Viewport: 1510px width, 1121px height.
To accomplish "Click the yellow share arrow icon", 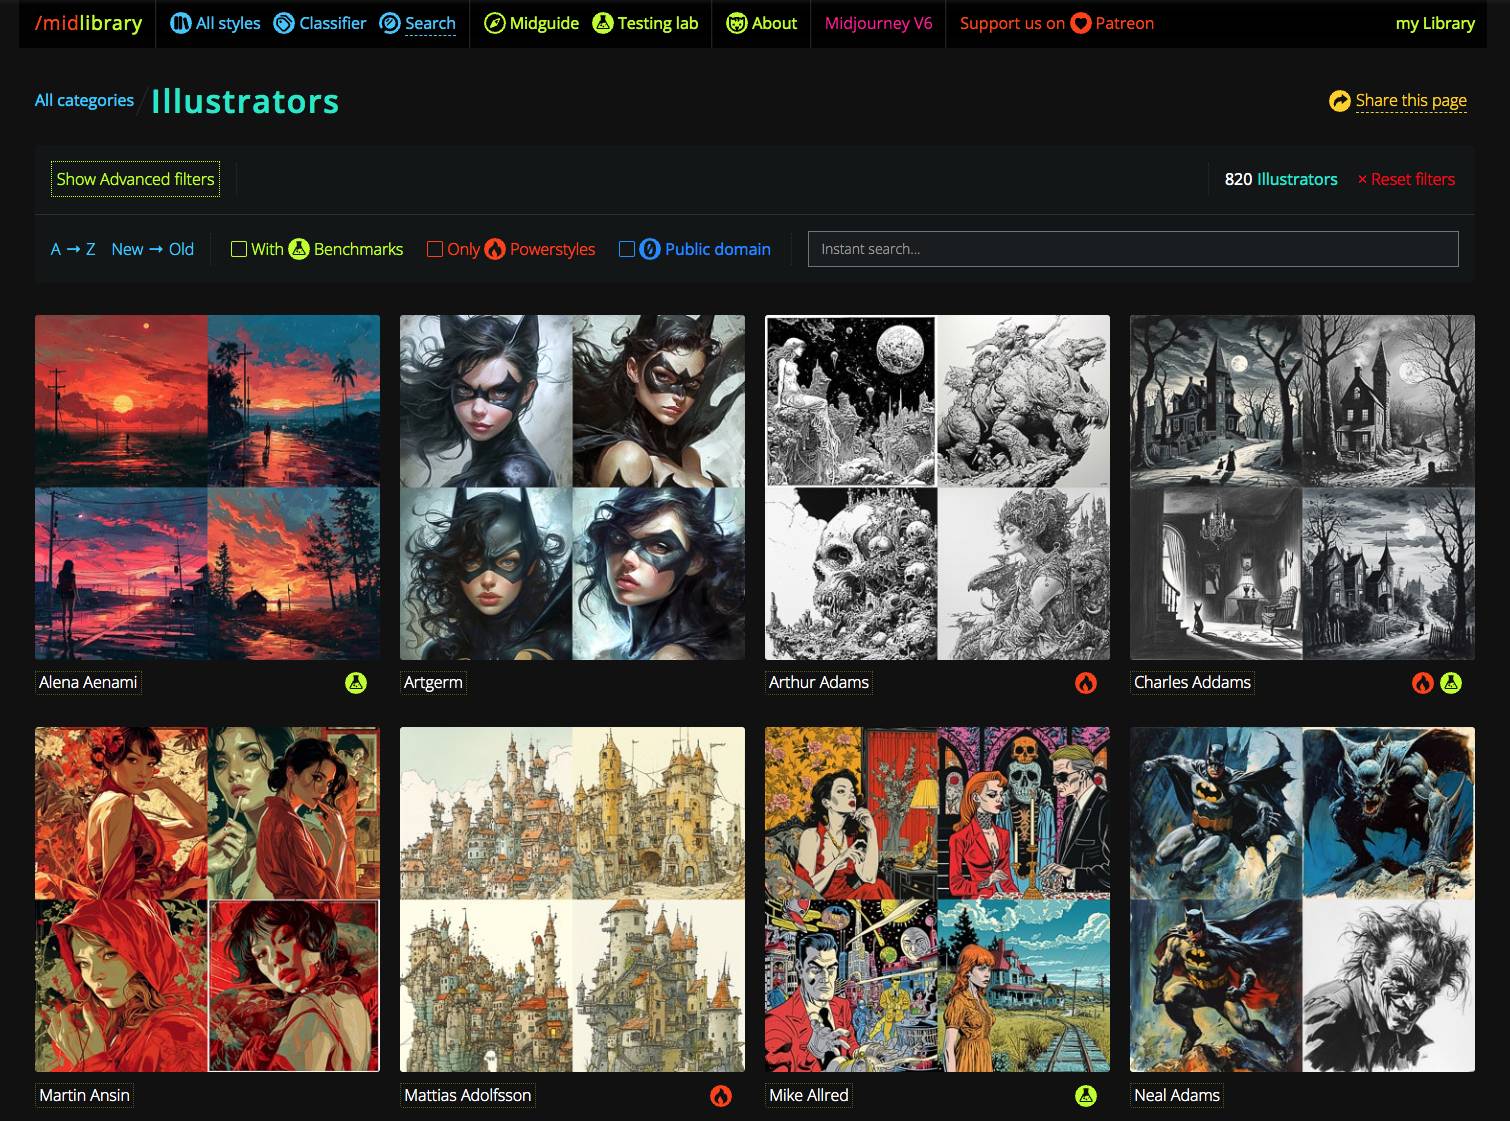I will click(x=1339, y=101).
